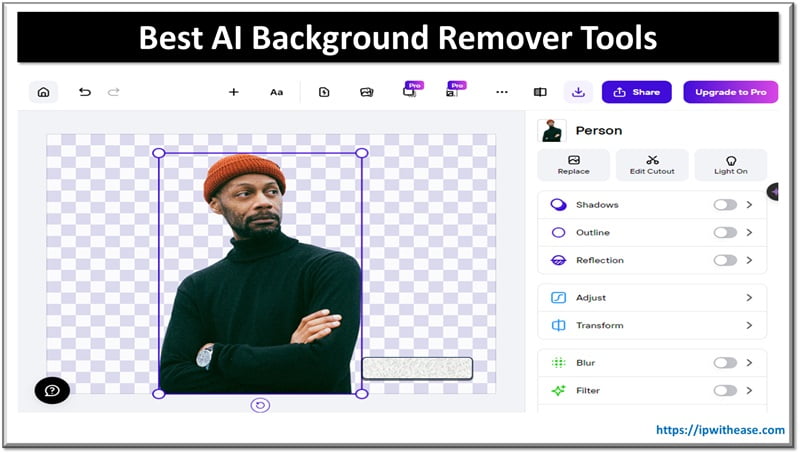Image resolution: width=800 pixels, height=454 pixels.
Task: Click the top-left resize handle of cutout
Action: [159, 153]
